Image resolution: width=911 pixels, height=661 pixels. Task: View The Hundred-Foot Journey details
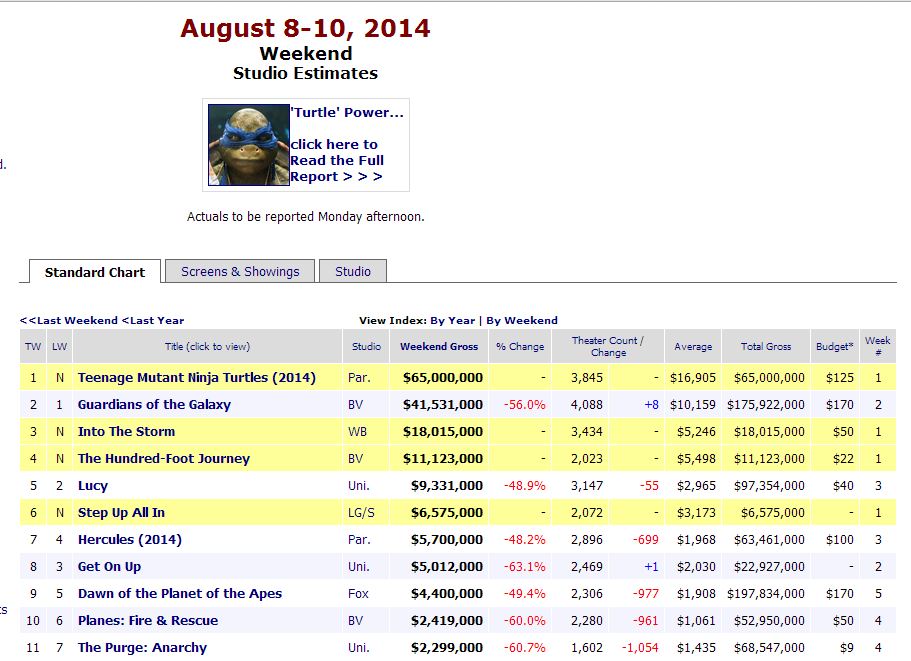pos(164,459)
